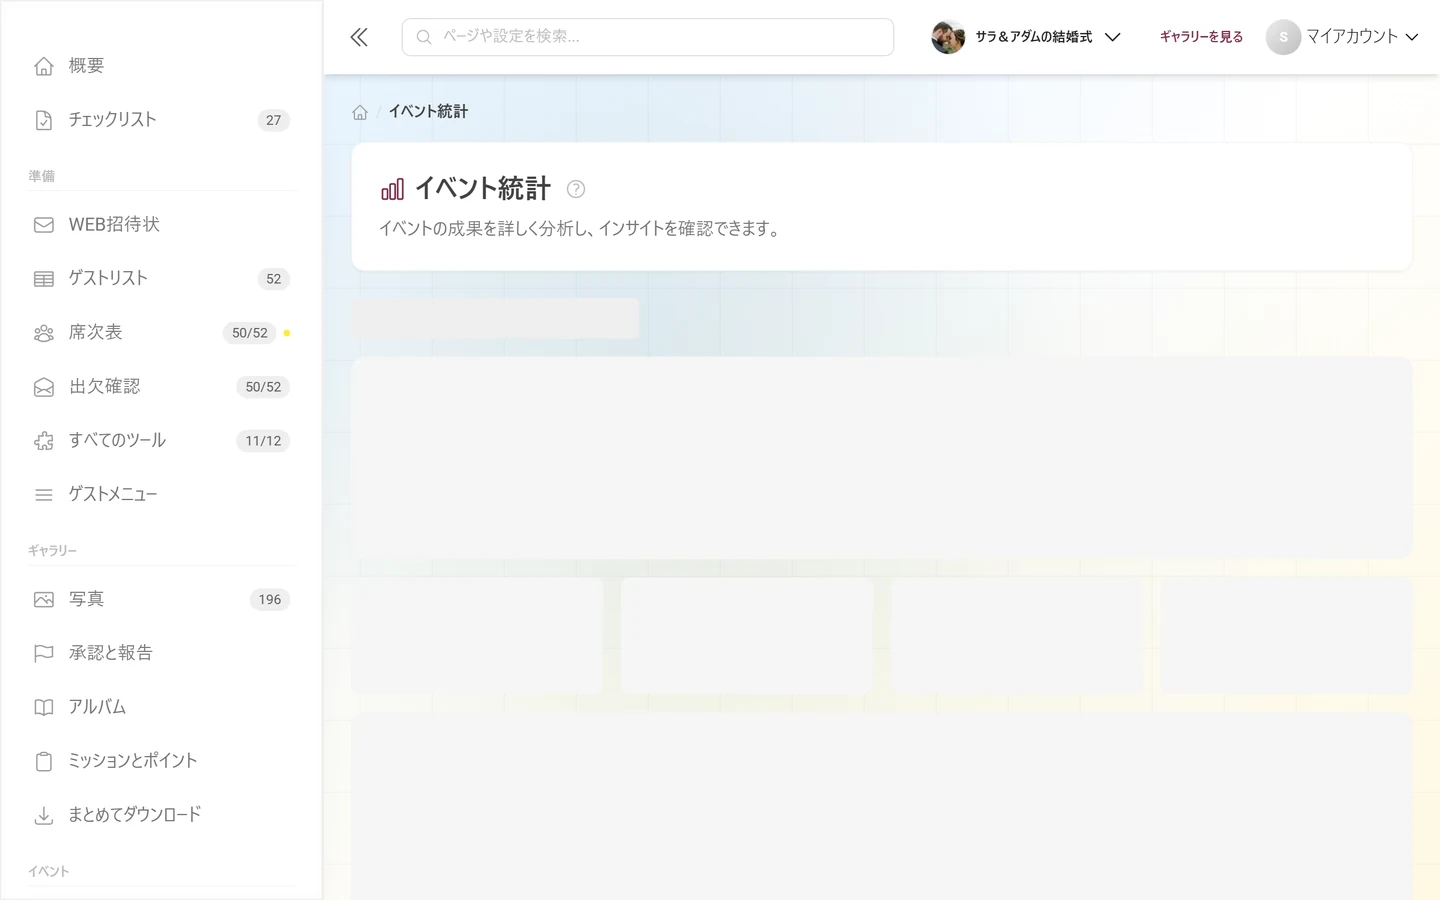
Task: Click the clipboard icon for ミッションとポイント
Action: tap(44, 762)
